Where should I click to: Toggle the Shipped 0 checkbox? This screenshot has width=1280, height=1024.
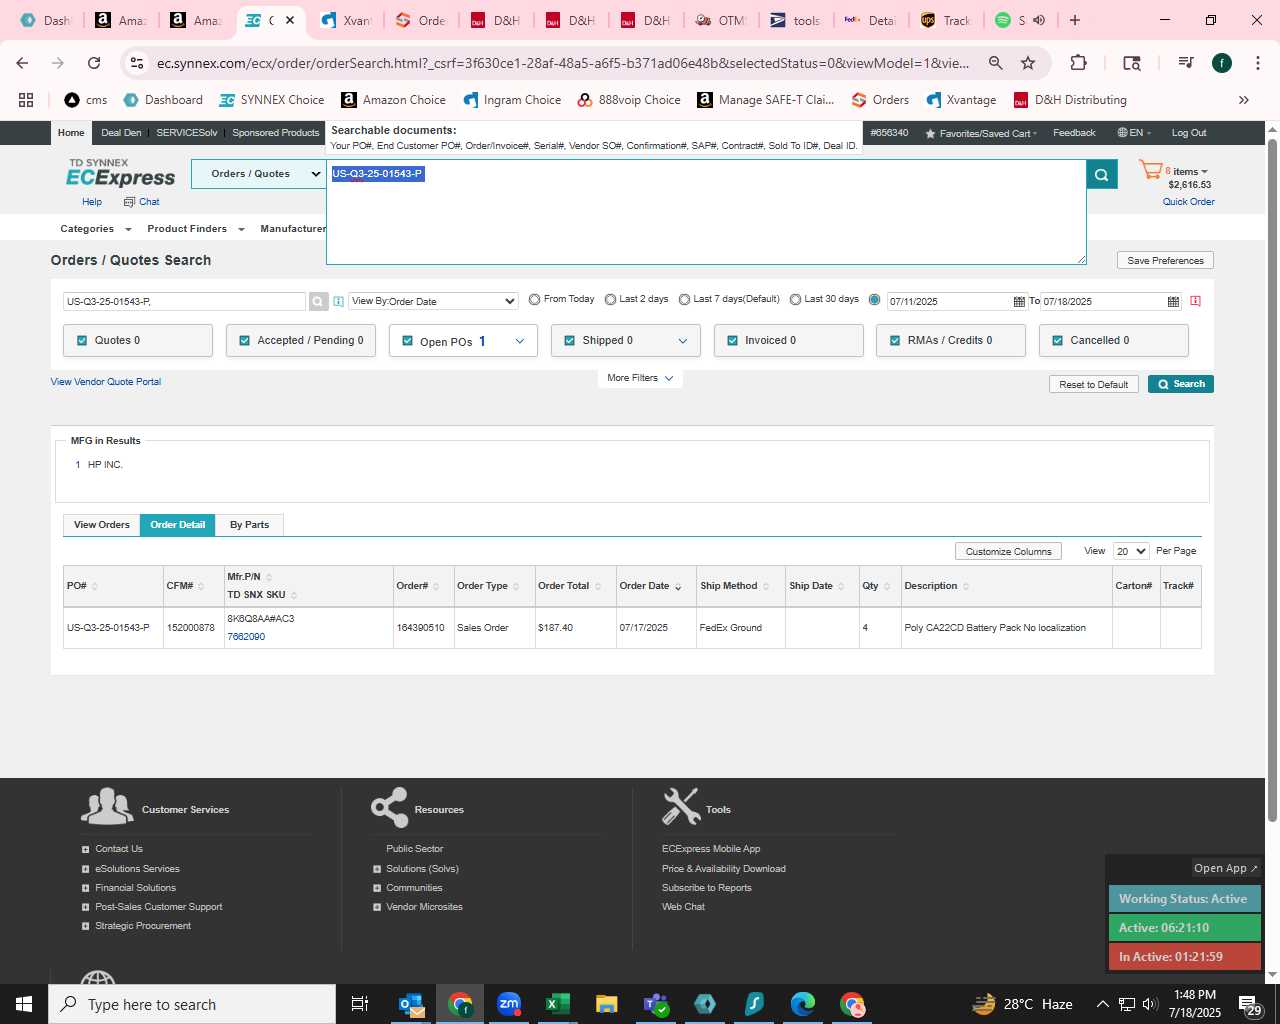point(569,341)
